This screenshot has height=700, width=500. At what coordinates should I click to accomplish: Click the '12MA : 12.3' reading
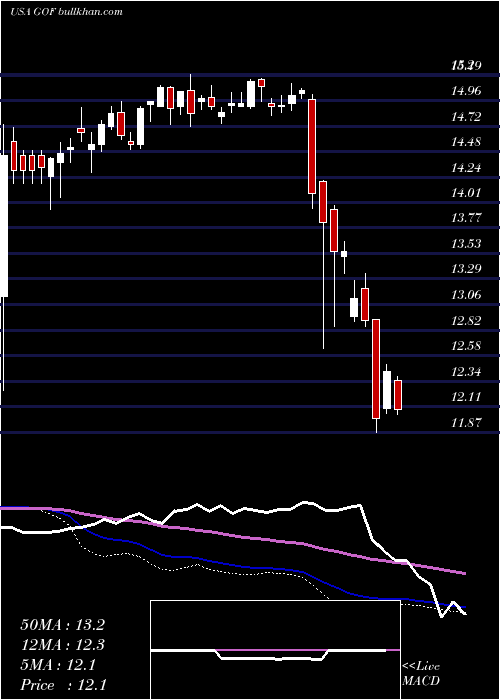point(62,645)
